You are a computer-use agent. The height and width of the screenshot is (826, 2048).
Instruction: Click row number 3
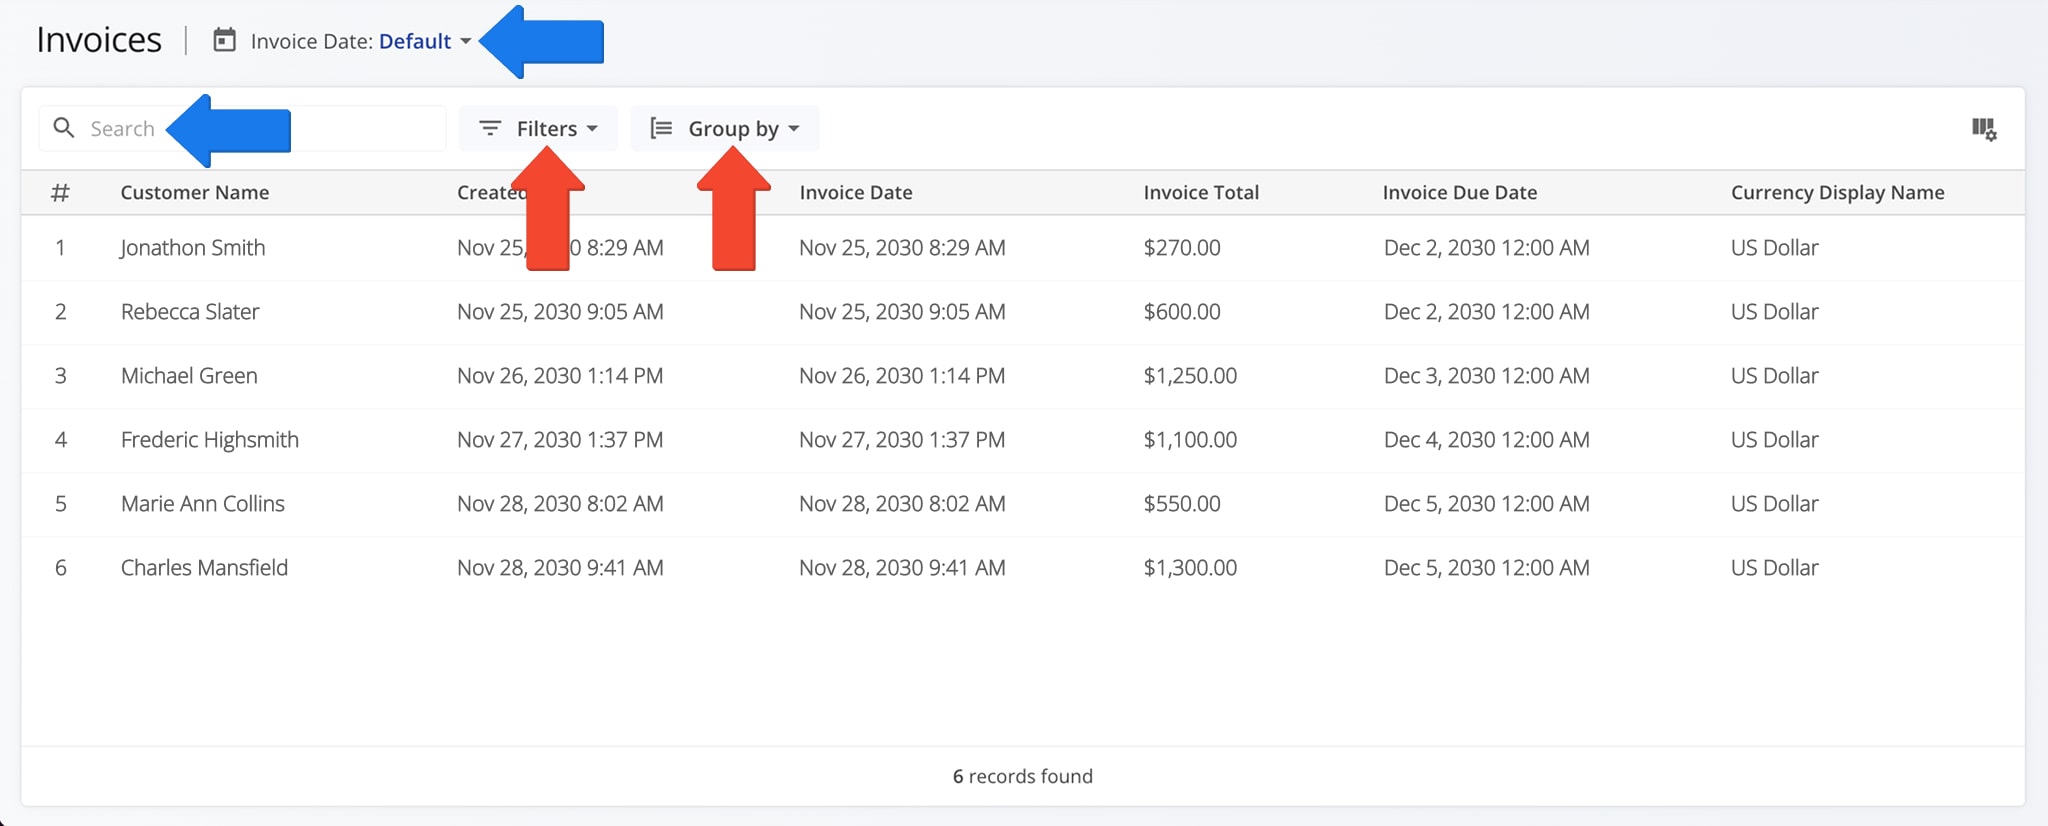61,375
